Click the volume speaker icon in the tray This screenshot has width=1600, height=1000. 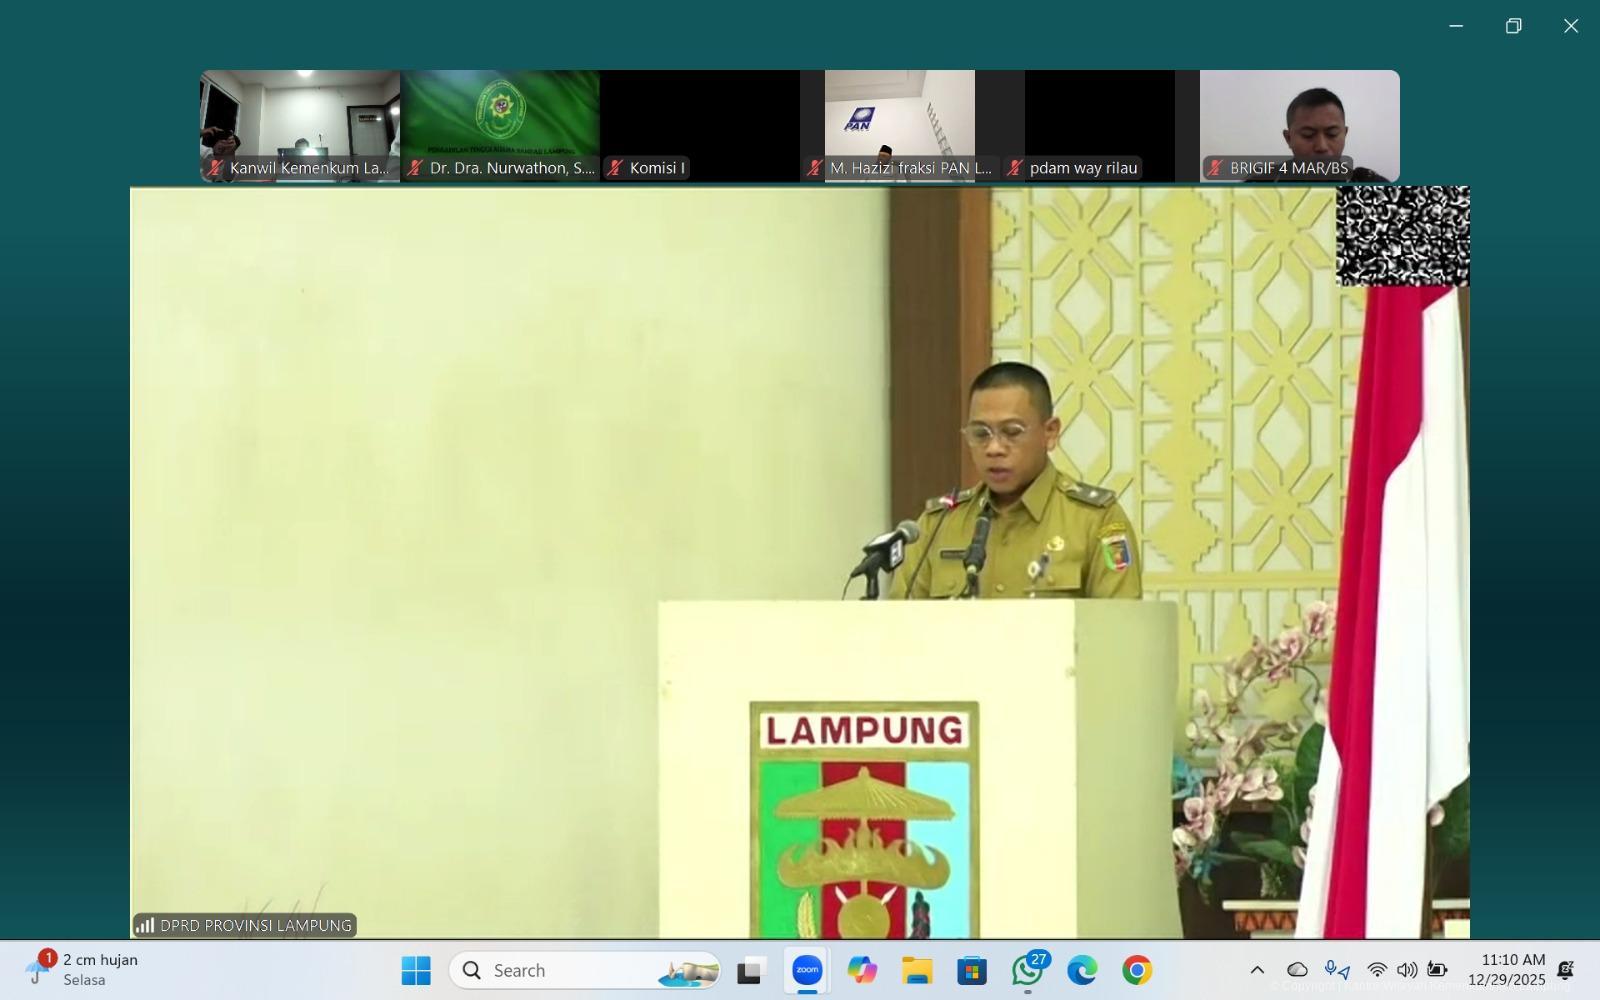click(x=1407, y=970)
